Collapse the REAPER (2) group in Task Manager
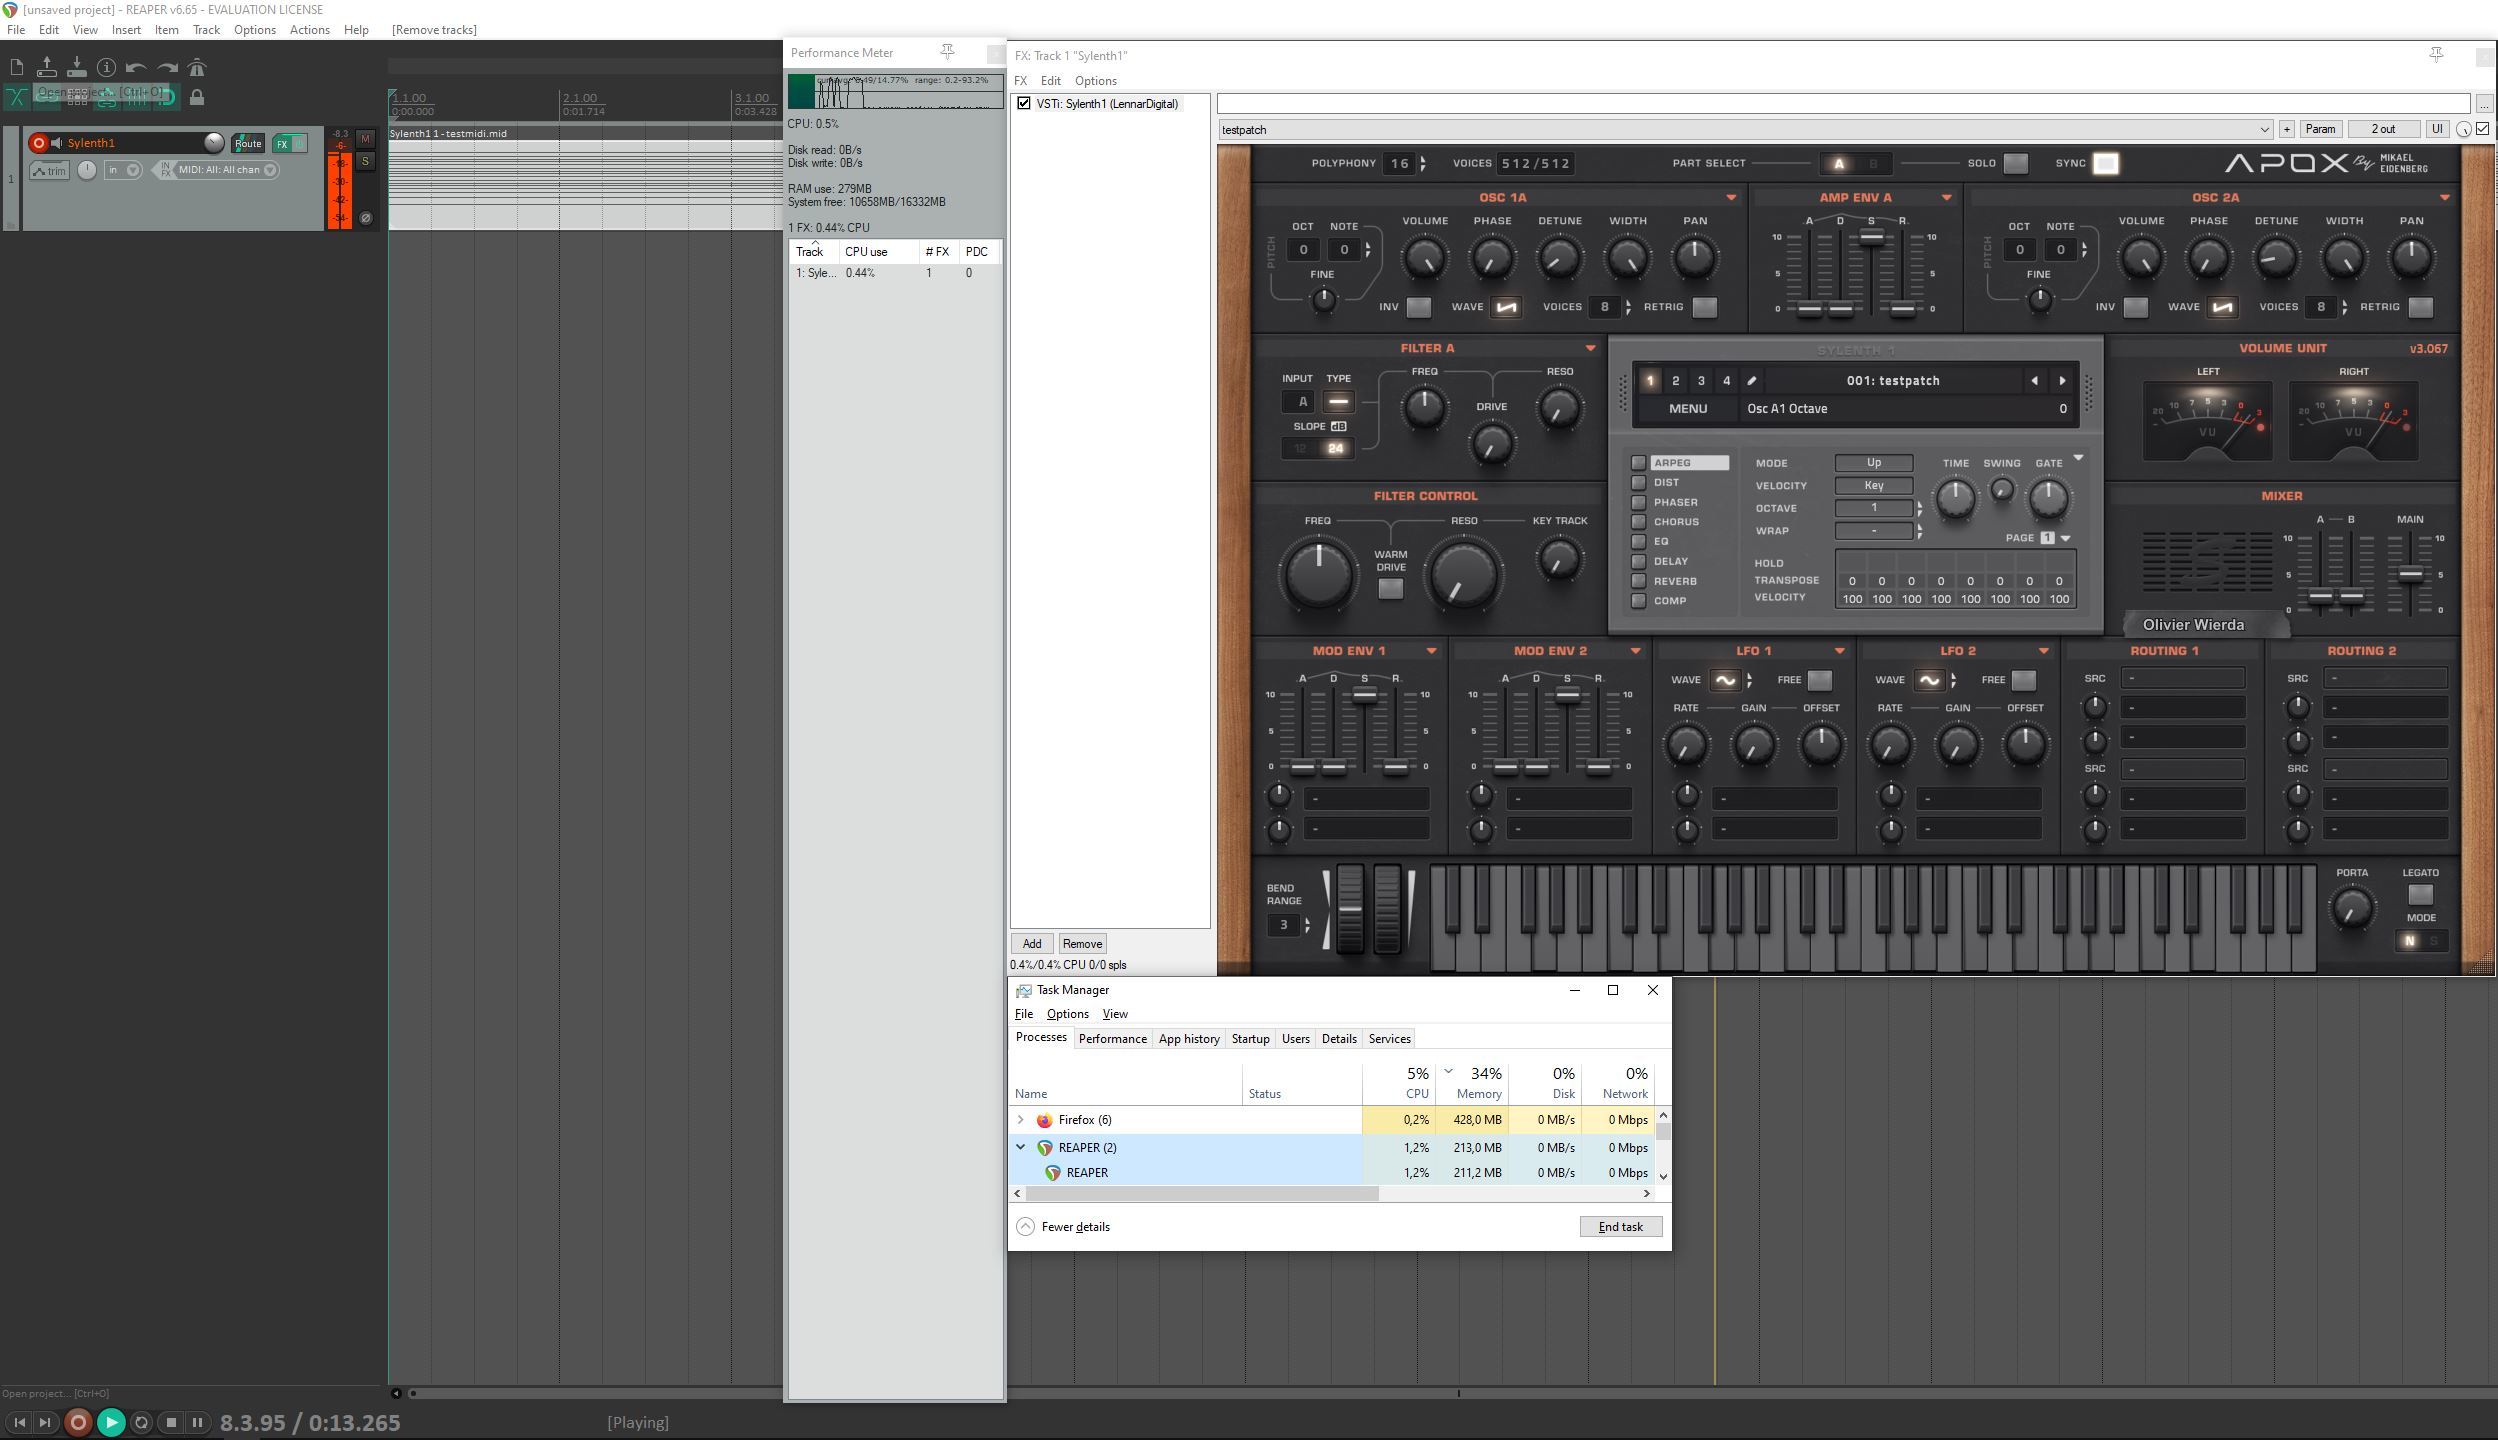 tap(1020, 1147)
